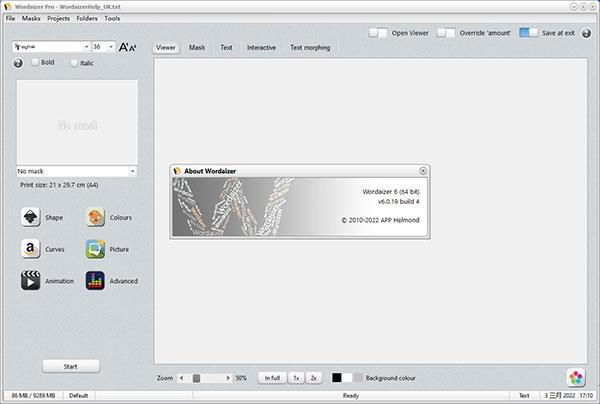The image size is (600, 404).
Task: Click the 1x zoom button
Action: (x=296, y=378)
